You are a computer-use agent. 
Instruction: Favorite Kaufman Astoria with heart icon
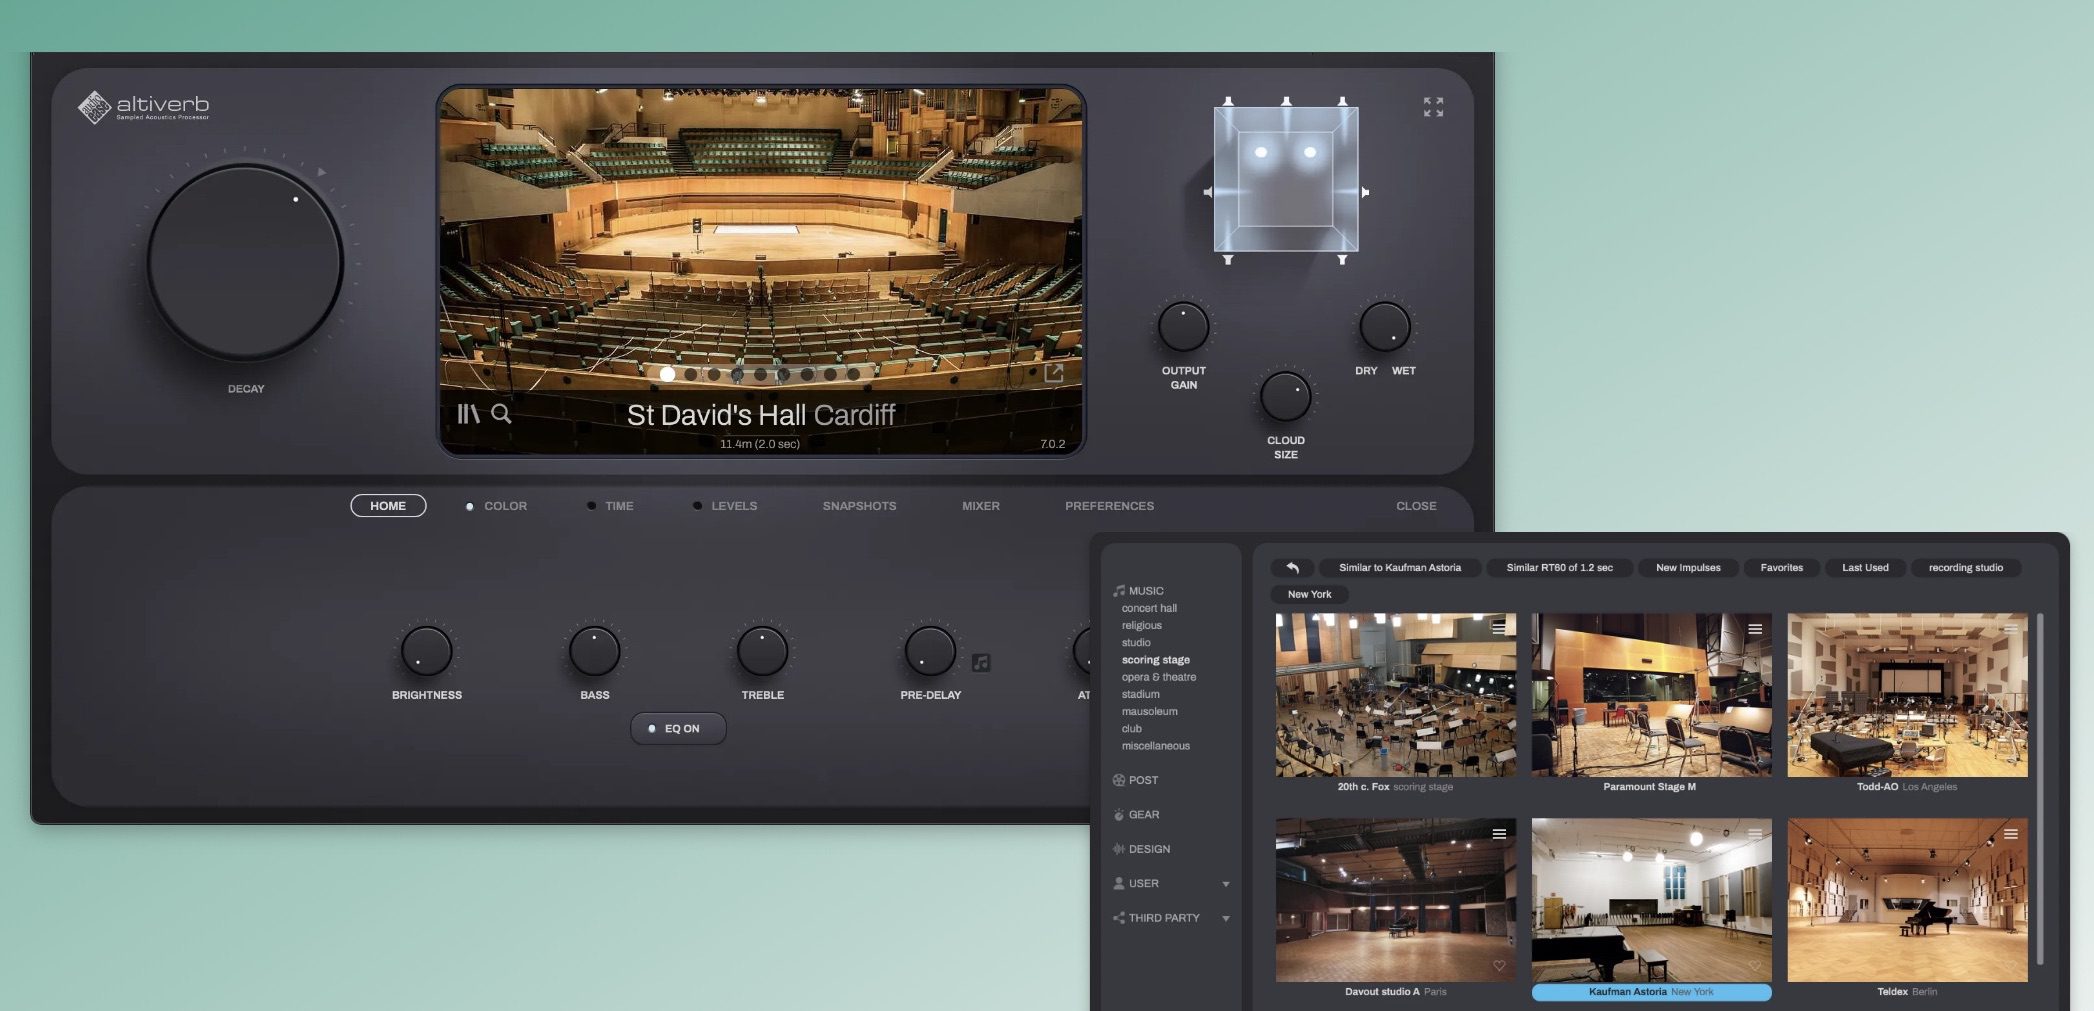point(1755,966)
